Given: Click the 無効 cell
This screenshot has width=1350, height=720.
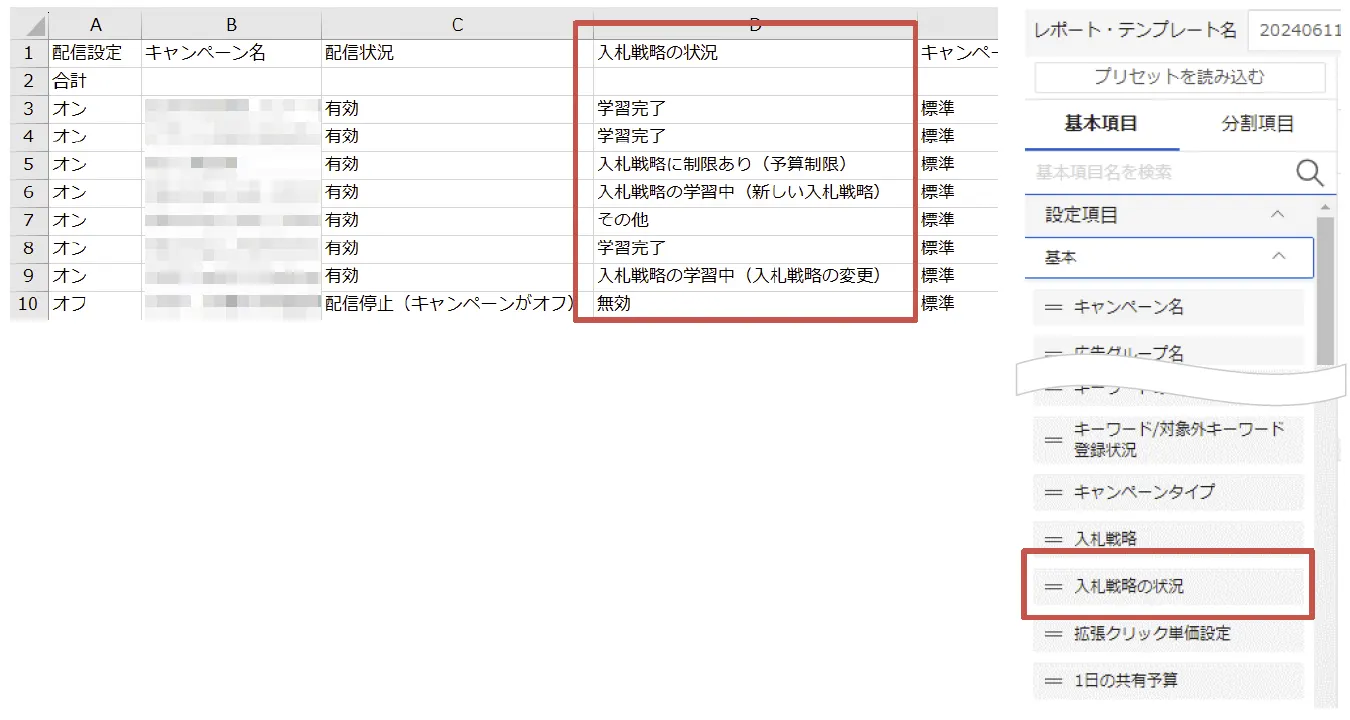Looking at the screenshot, I should (x=755, y=305).
